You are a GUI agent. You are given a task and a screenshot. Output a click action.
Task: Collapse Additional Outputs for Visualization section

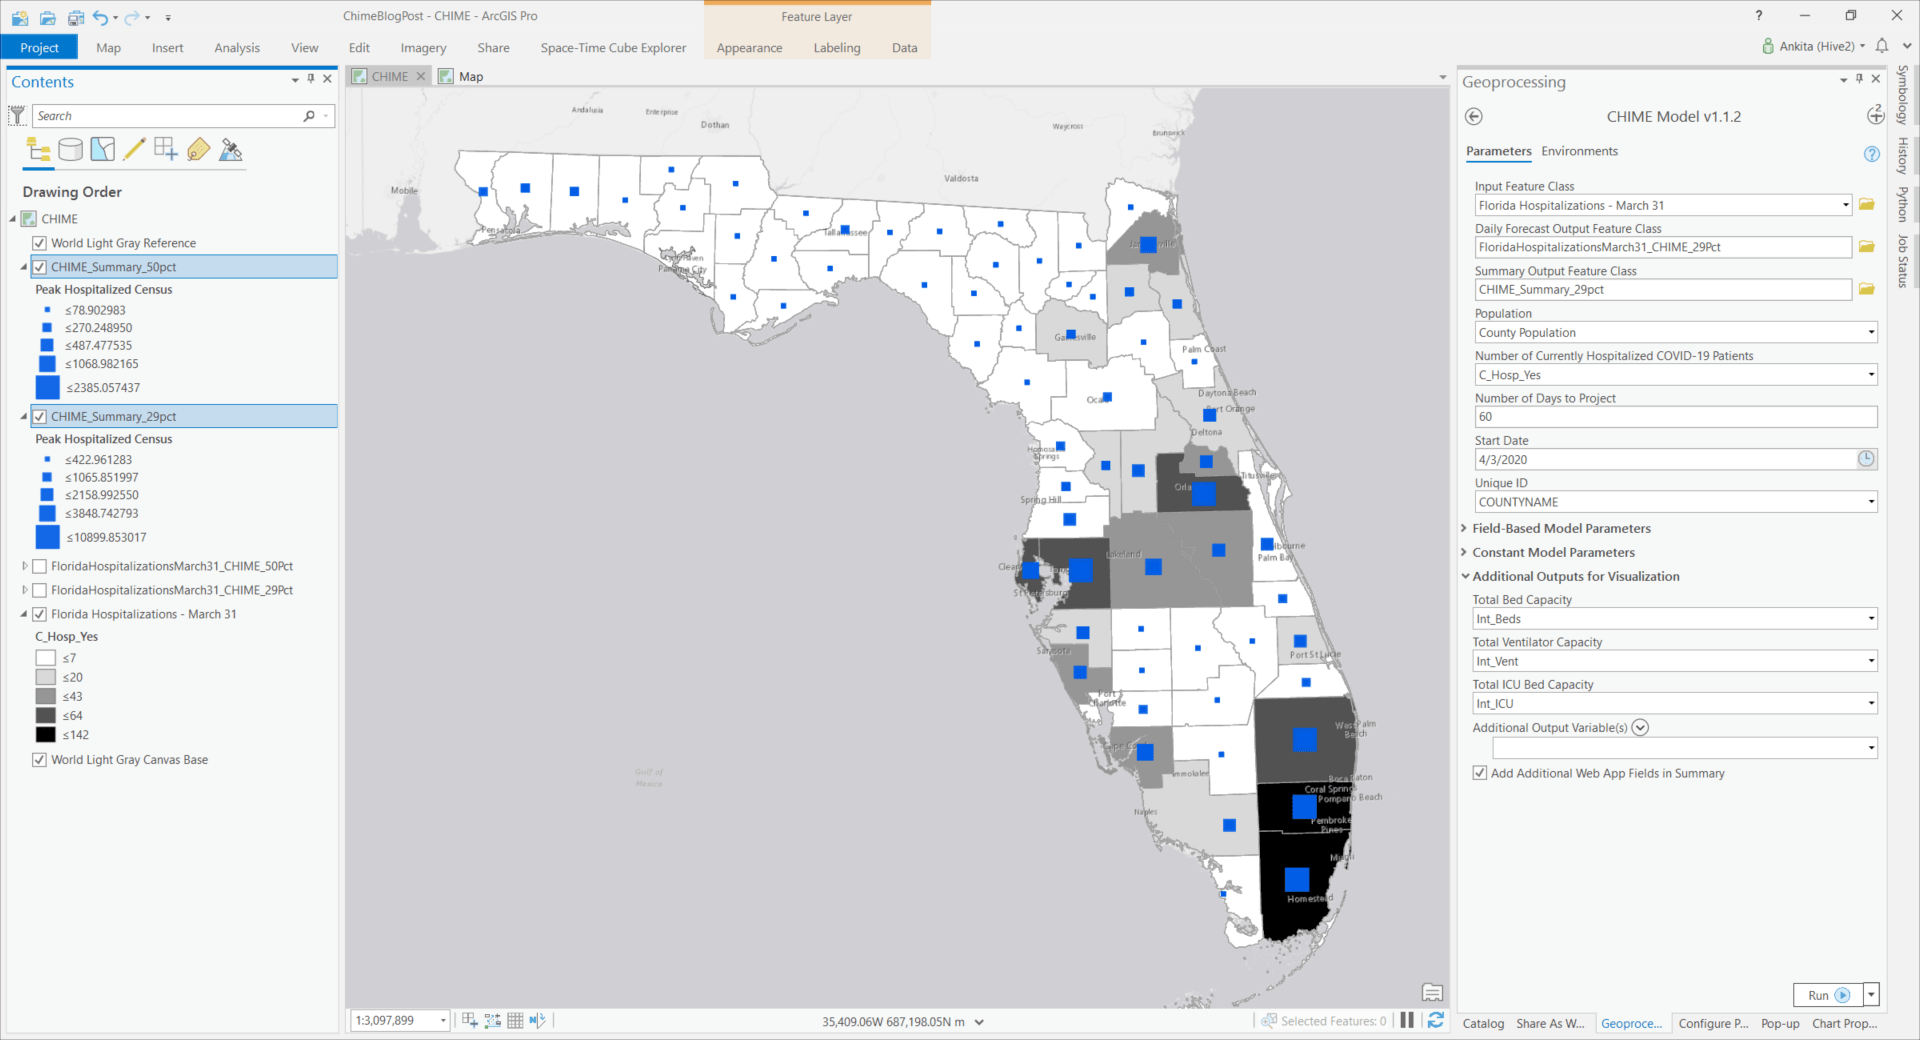click(1465, 576)
